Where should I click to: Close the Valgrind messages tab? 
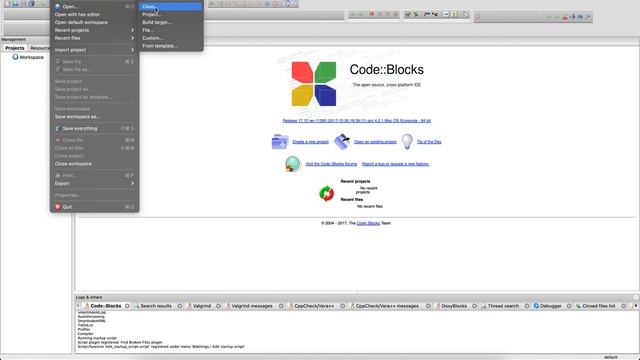pos(281,306)
